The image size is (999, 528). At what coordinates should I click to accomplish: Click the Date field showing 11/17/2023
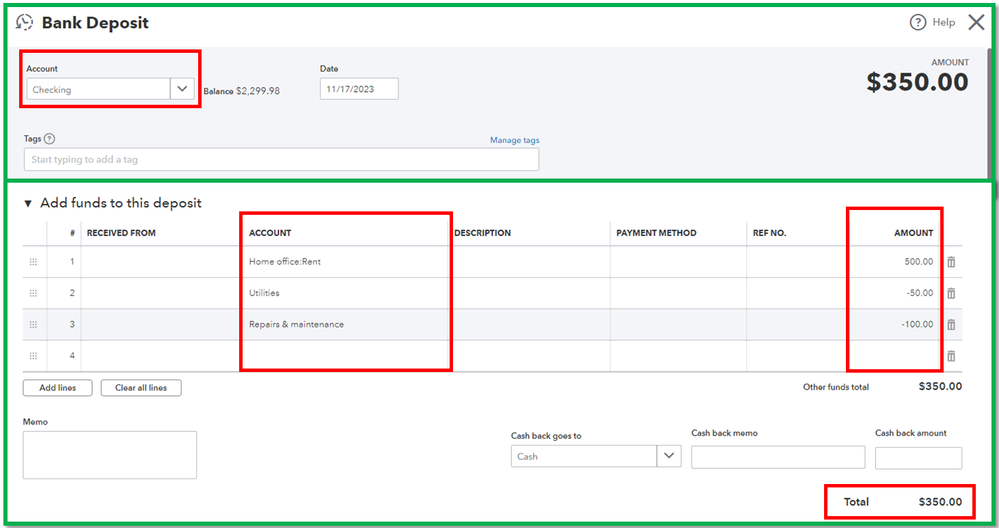(359, 89)
